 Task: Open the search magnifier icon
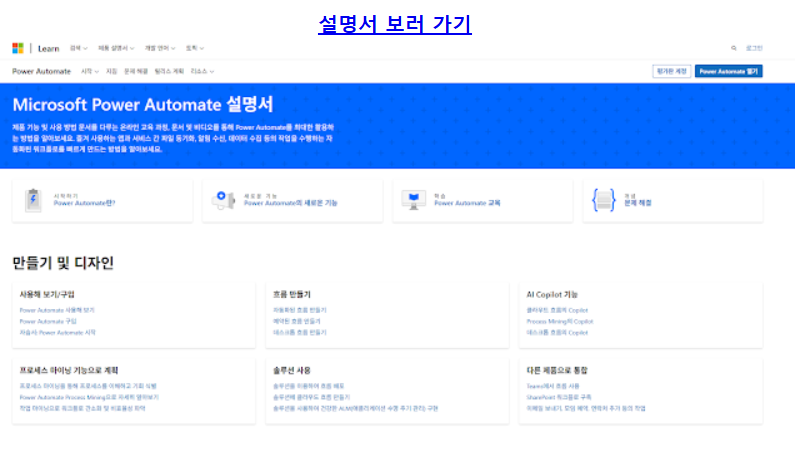(734, 48)
